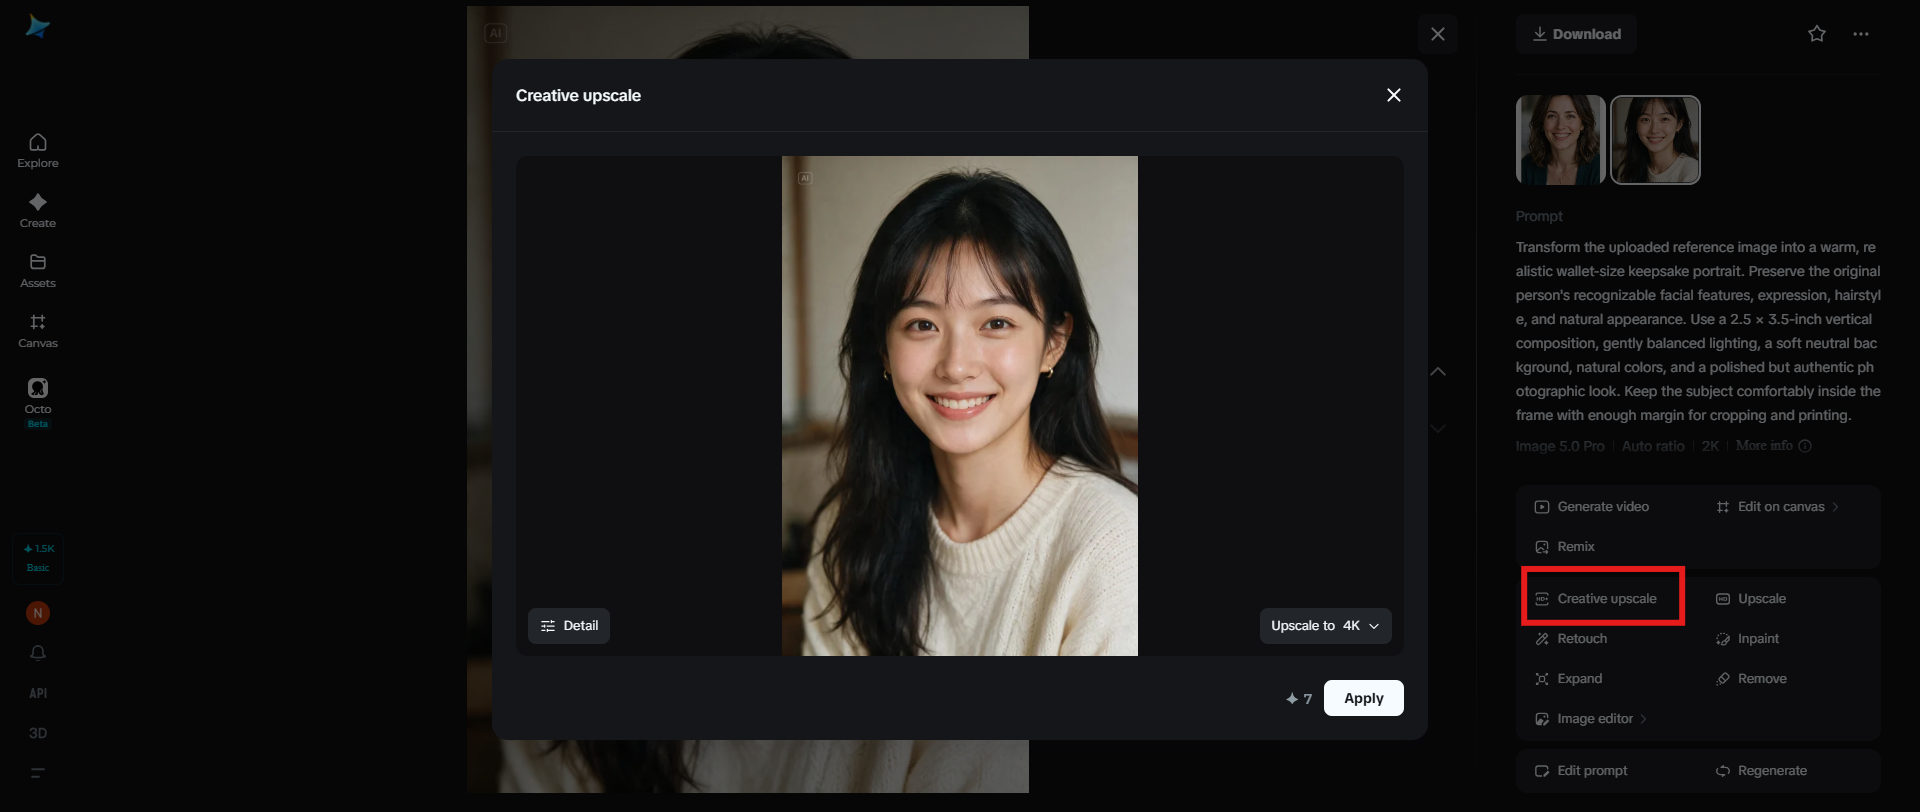Choose the Inpaint option
The width and height of the screenshot is (1920, 812).
point(1747,639)
